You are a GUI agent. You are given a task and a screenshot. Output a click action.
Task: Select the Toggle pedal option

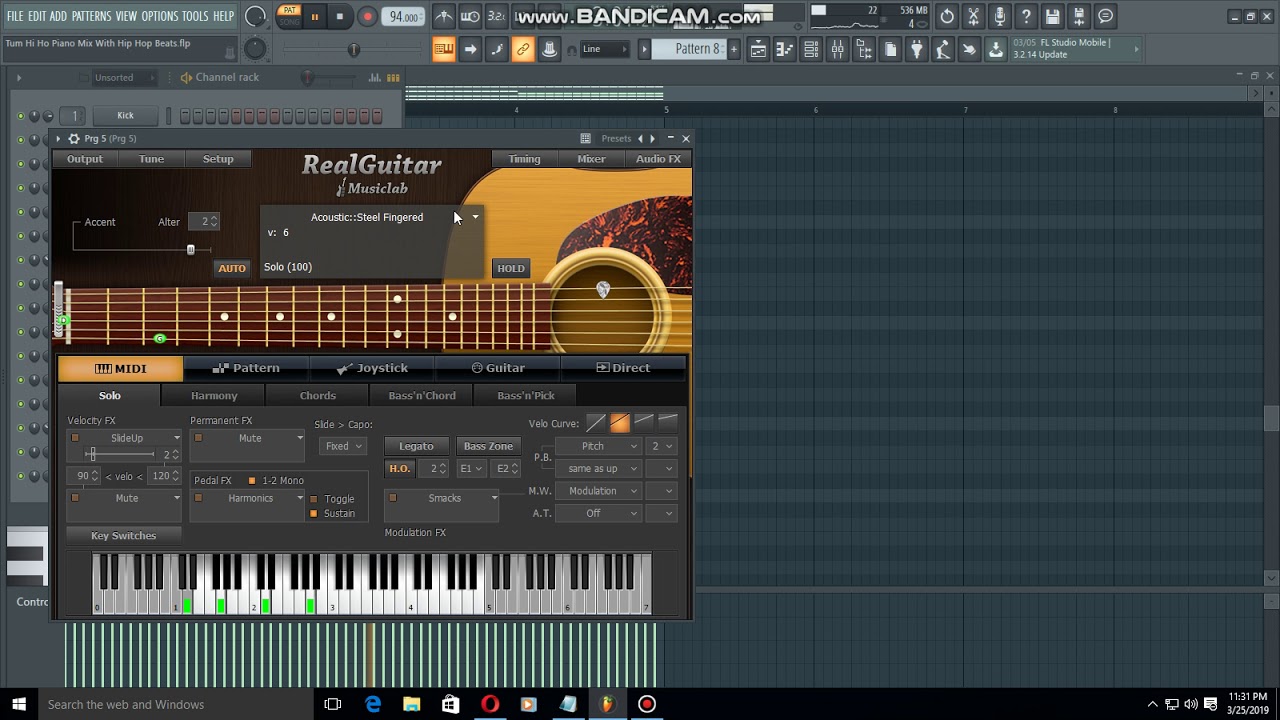[x=314, y=499]
